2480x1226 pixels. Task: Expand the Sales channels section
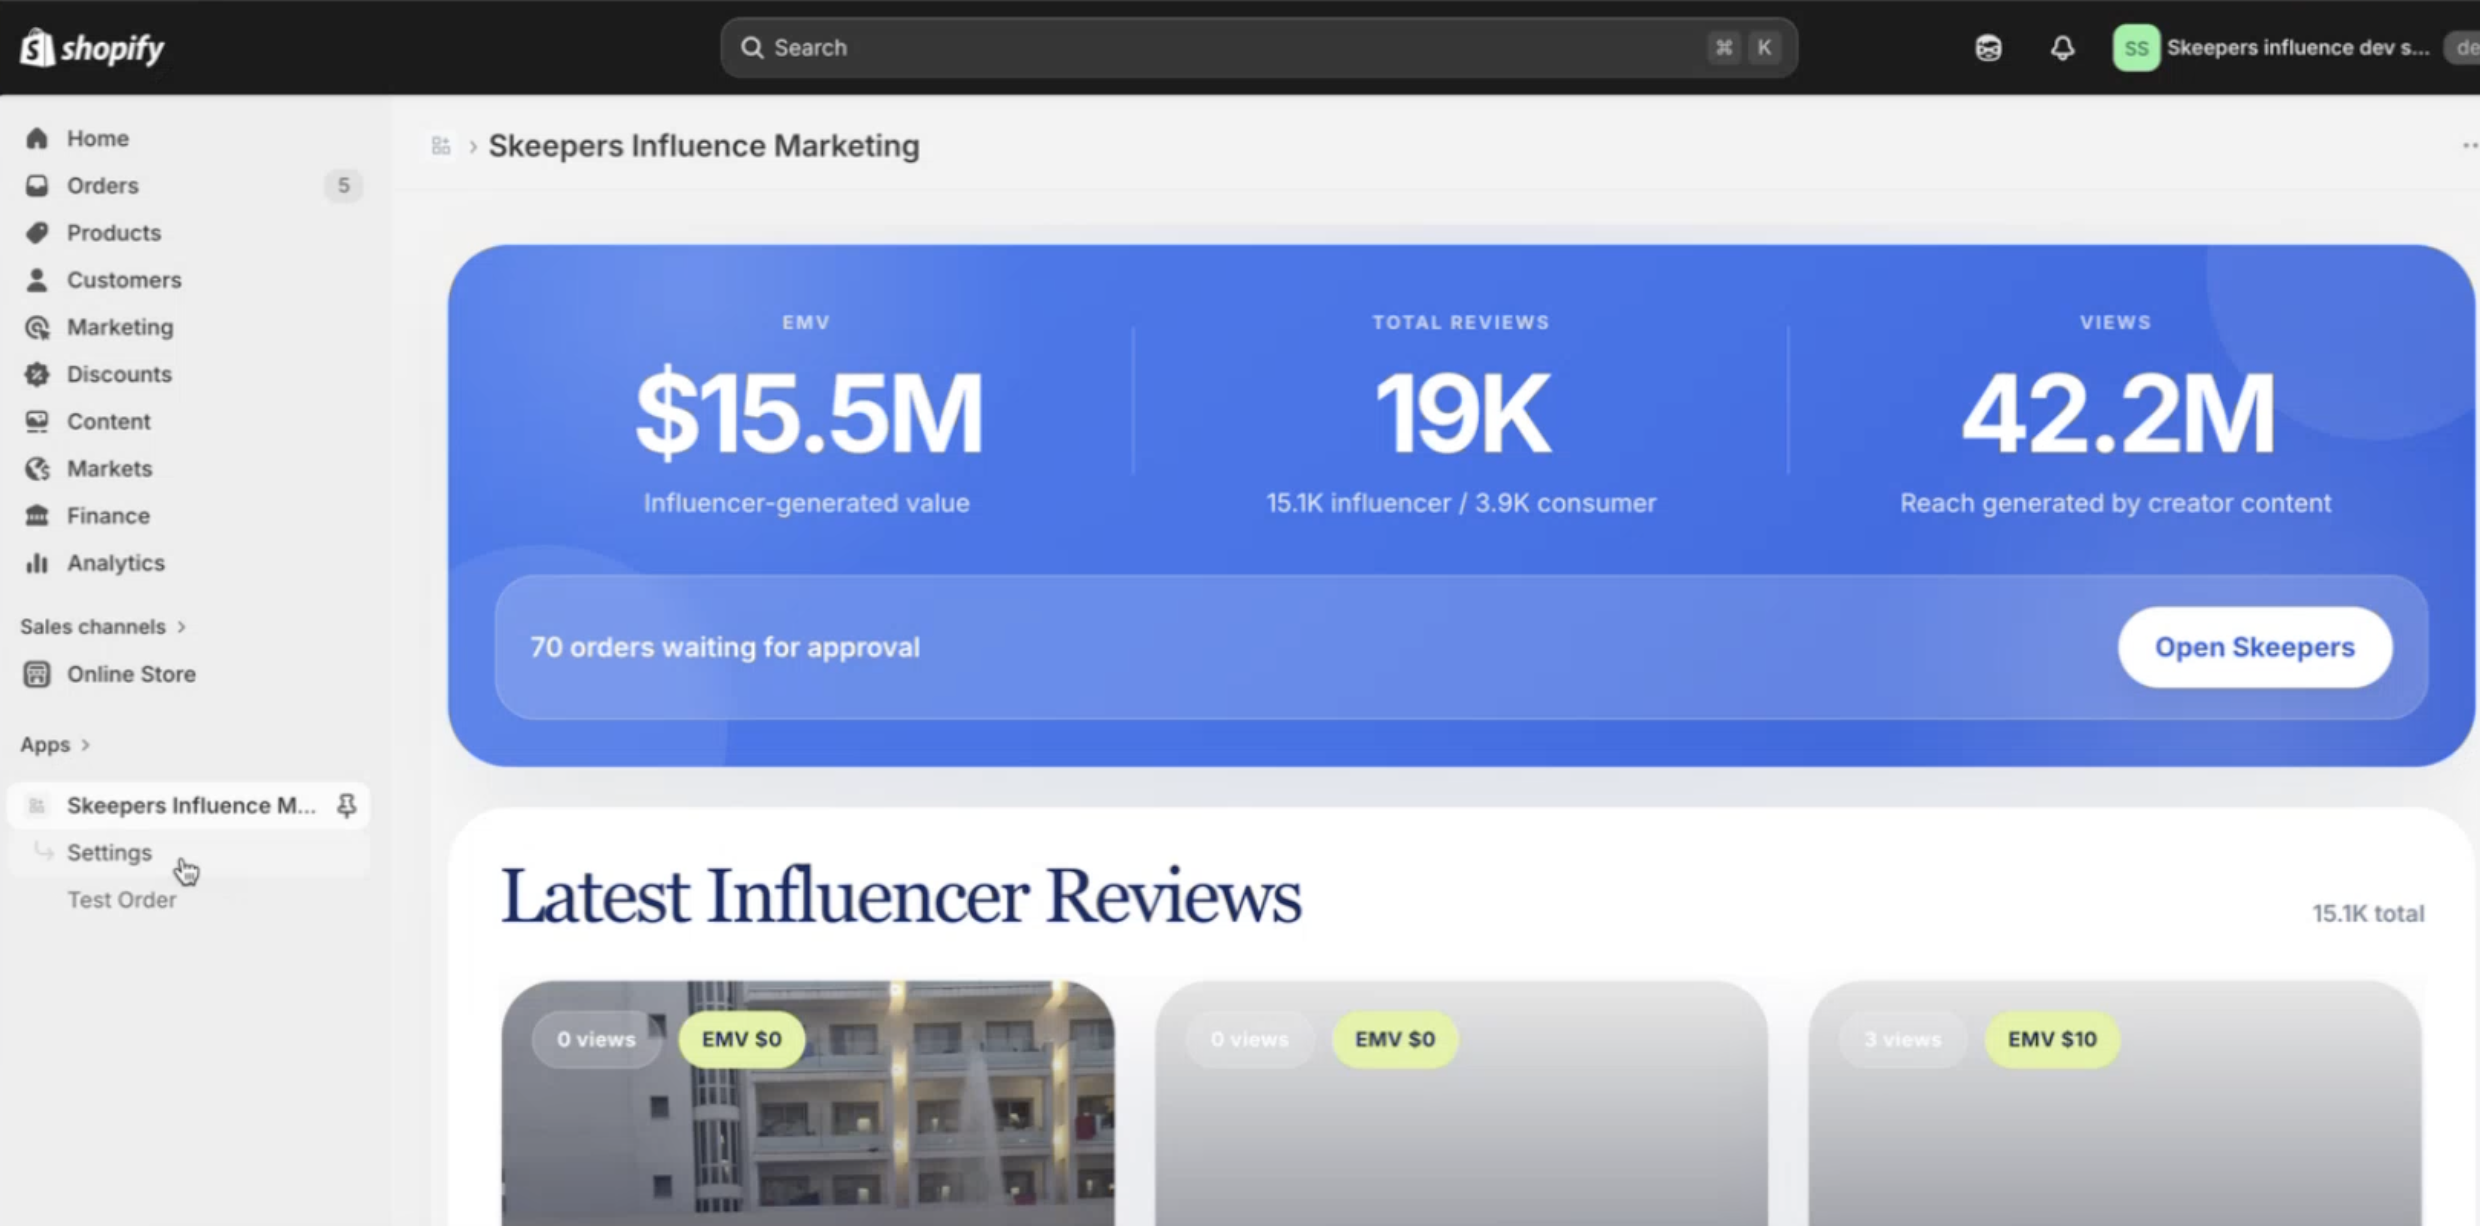point(103,626)
